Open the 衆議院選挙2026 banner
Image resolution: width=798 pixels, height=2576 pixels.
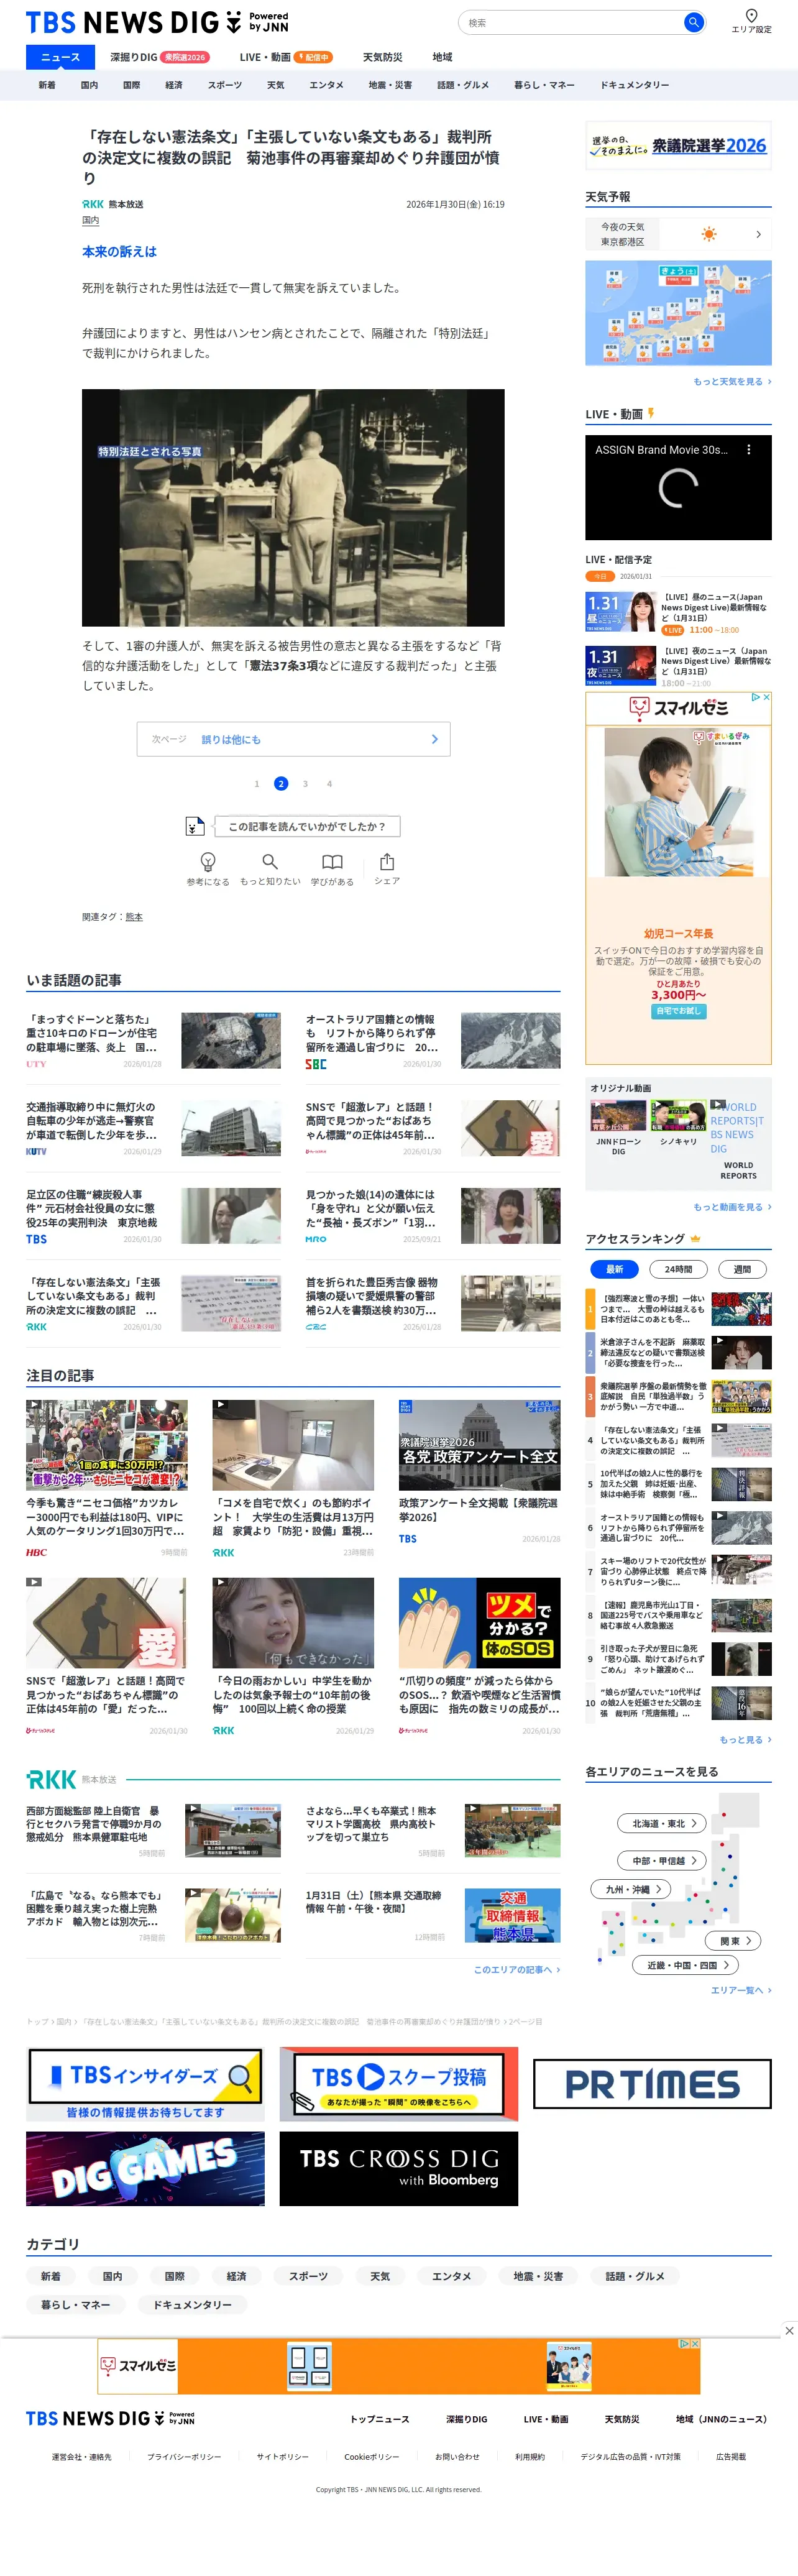point(678,145)
